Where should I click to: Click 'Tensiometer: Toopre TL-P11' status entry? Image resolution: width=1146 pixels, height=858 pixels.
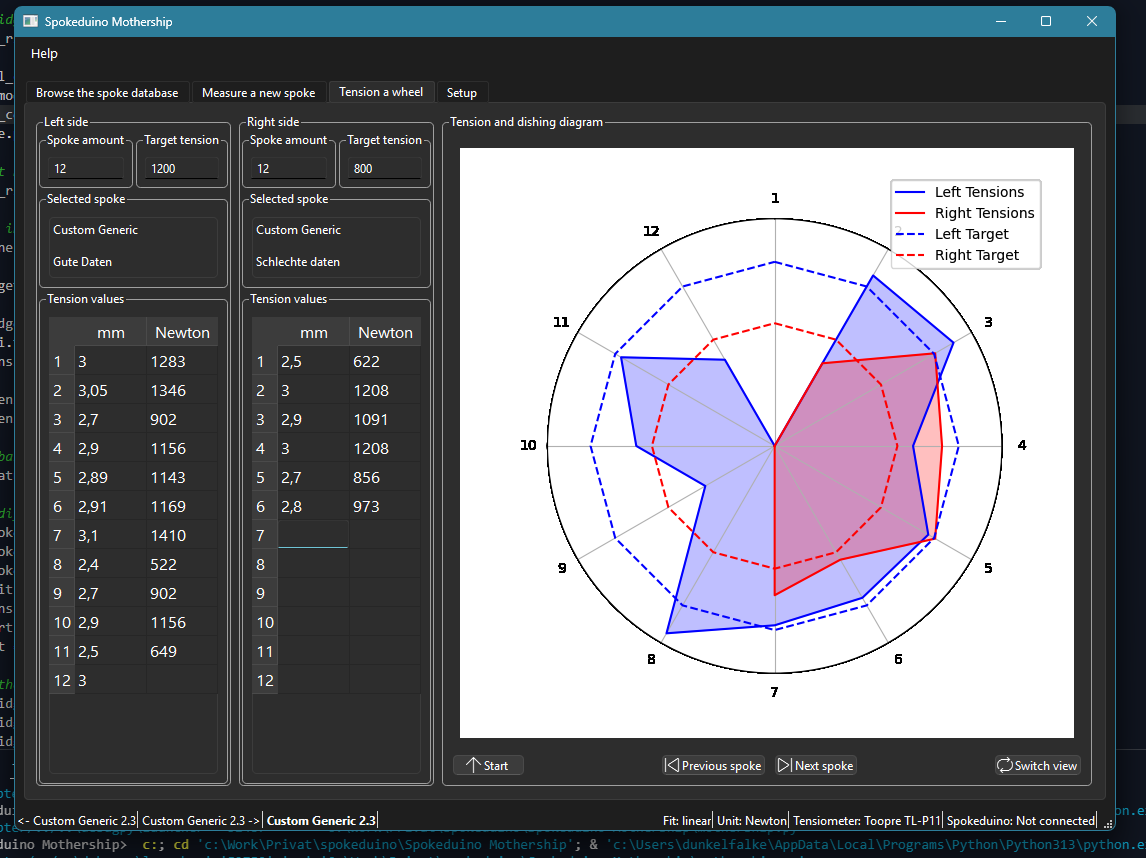pos(867,821)
